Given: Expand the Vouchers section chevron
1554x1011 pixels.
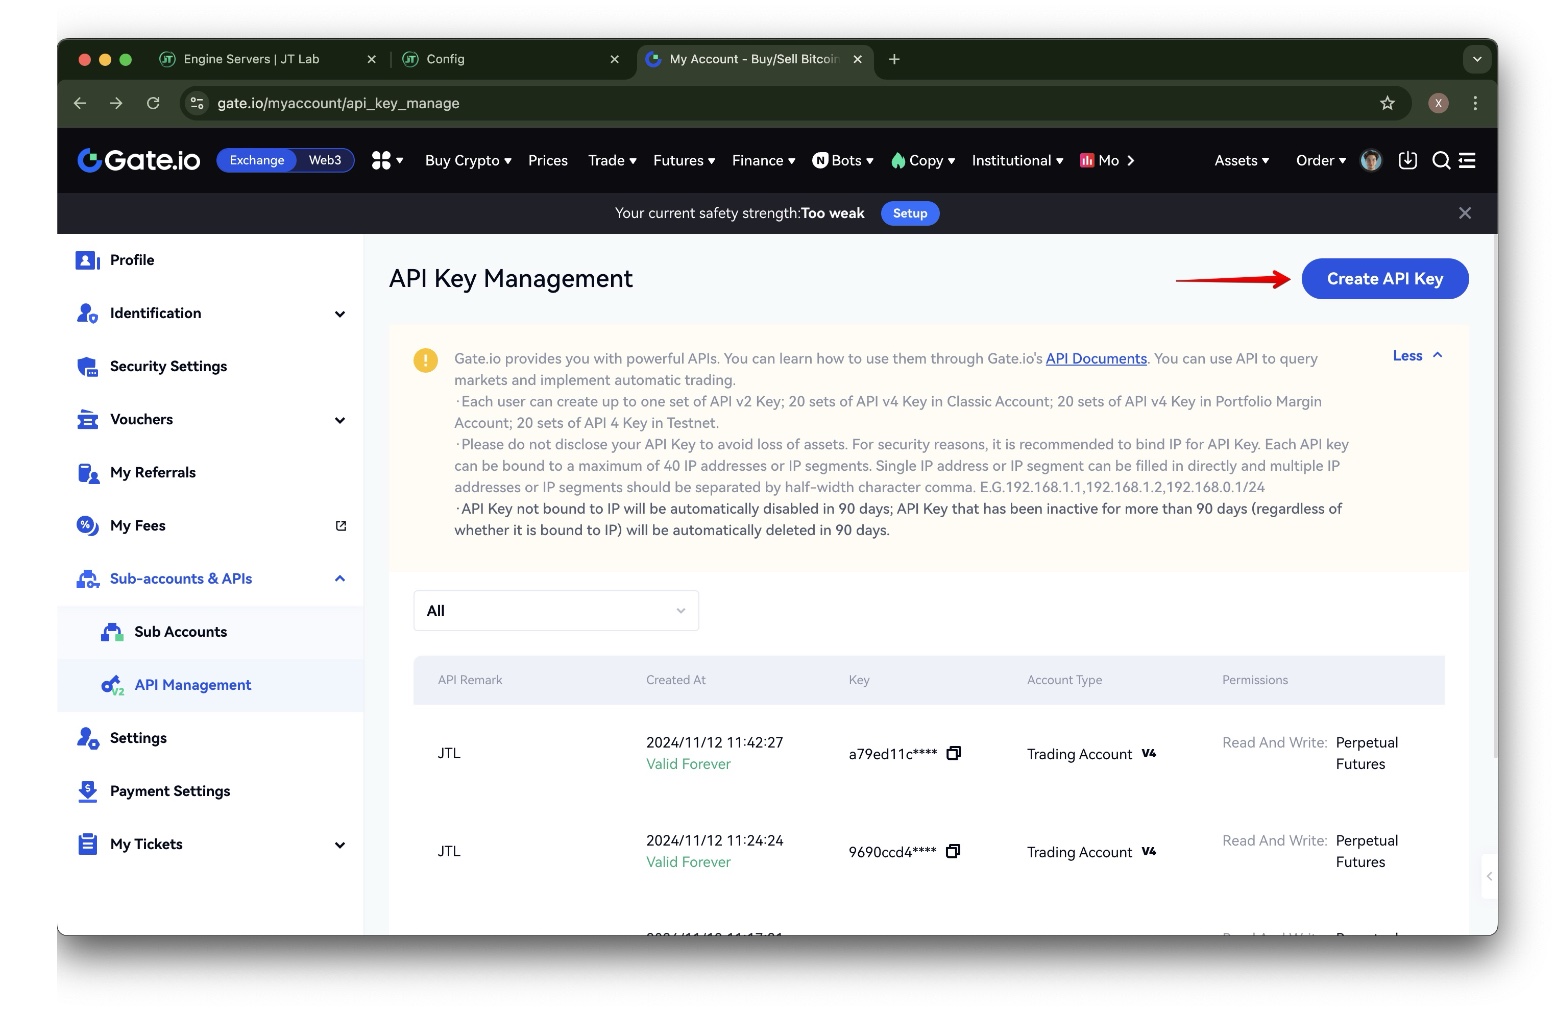Looking at the screenshot, I should (340, 420).
